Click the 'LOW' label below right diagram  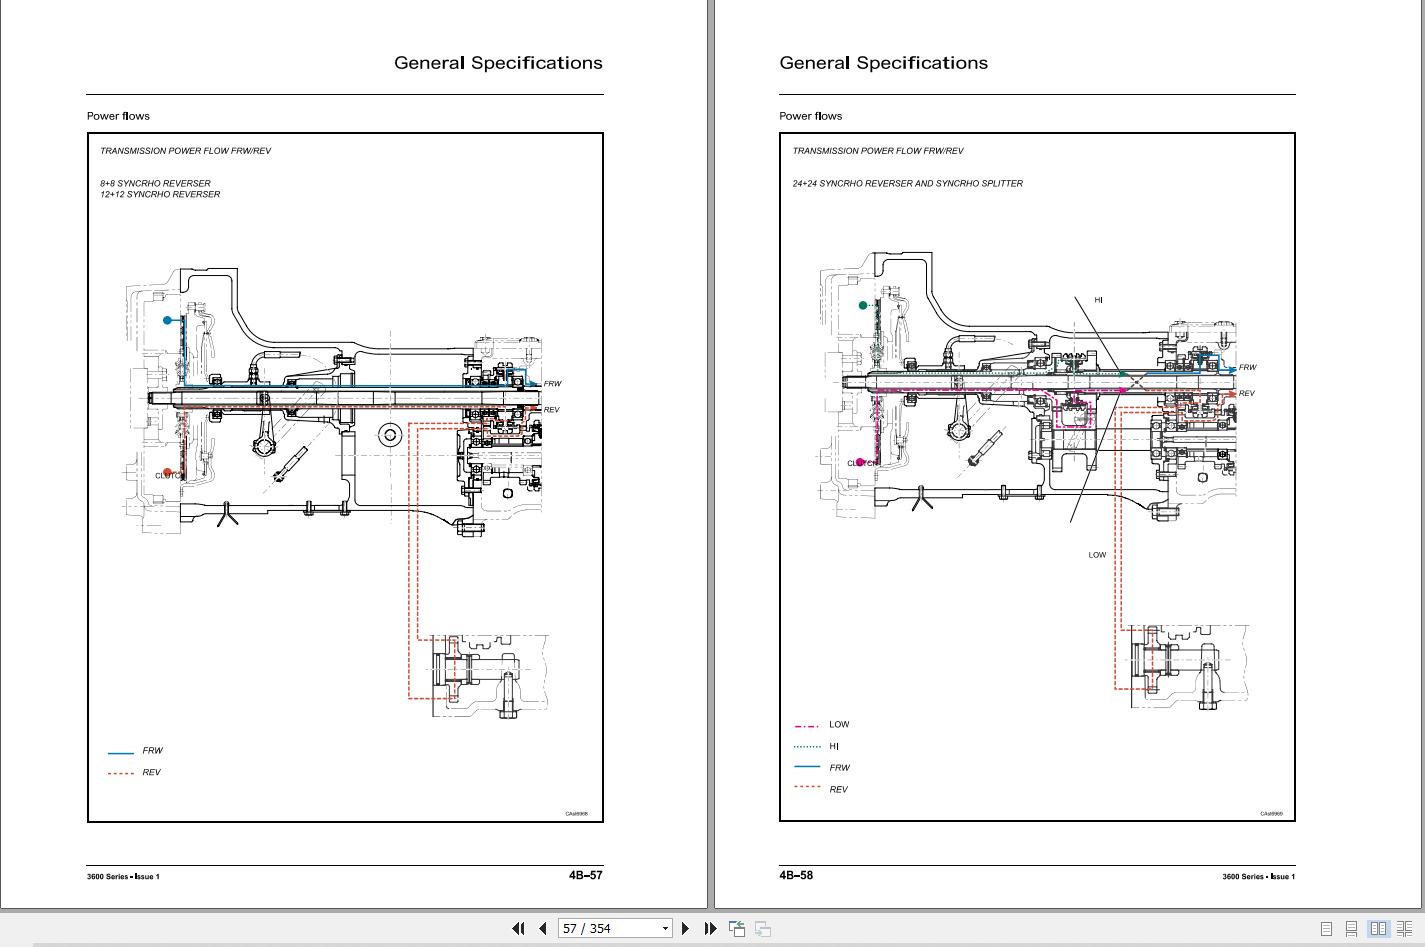[1097, 555]
